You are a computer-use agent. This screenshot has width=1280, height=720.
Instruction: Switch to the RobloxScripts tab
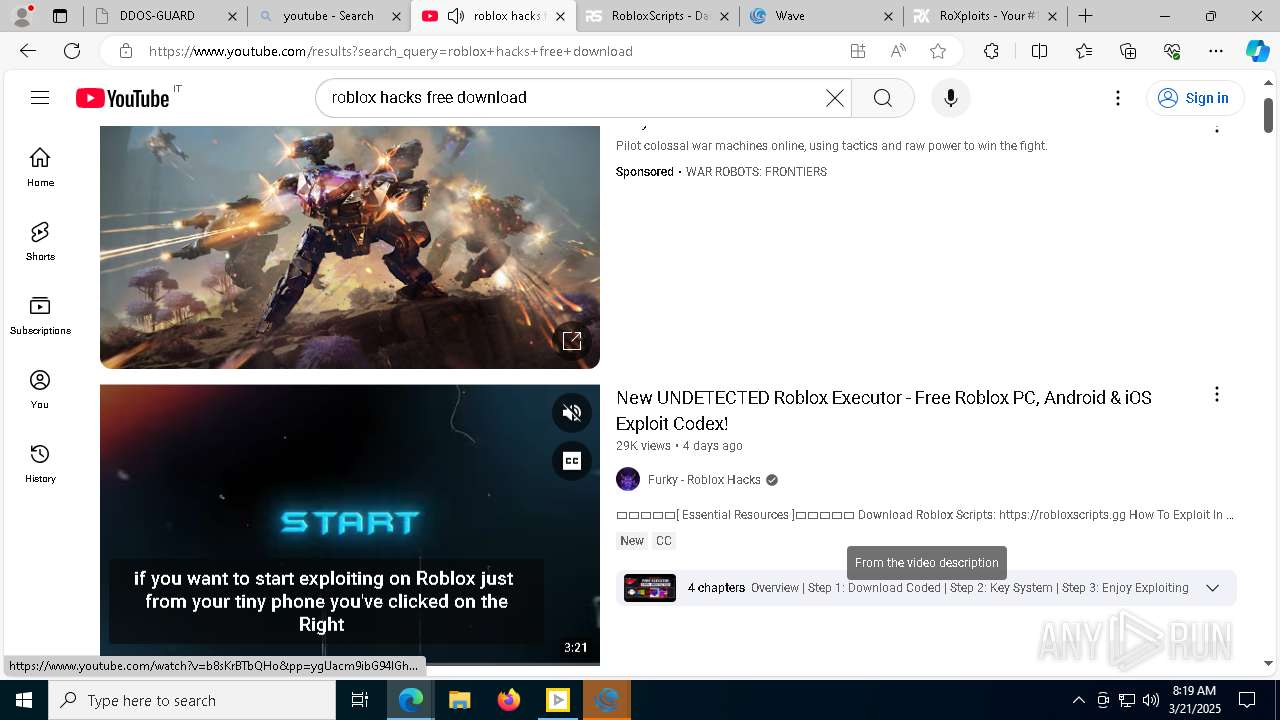657,16
